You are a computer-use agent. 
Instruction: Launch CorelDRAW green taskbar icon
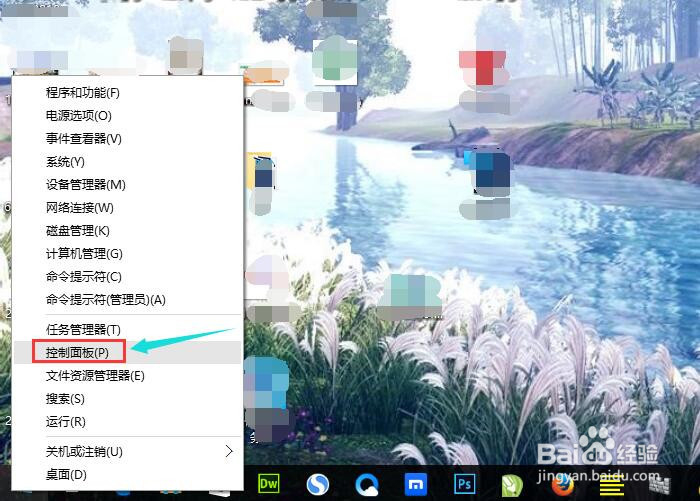point(512,486)
